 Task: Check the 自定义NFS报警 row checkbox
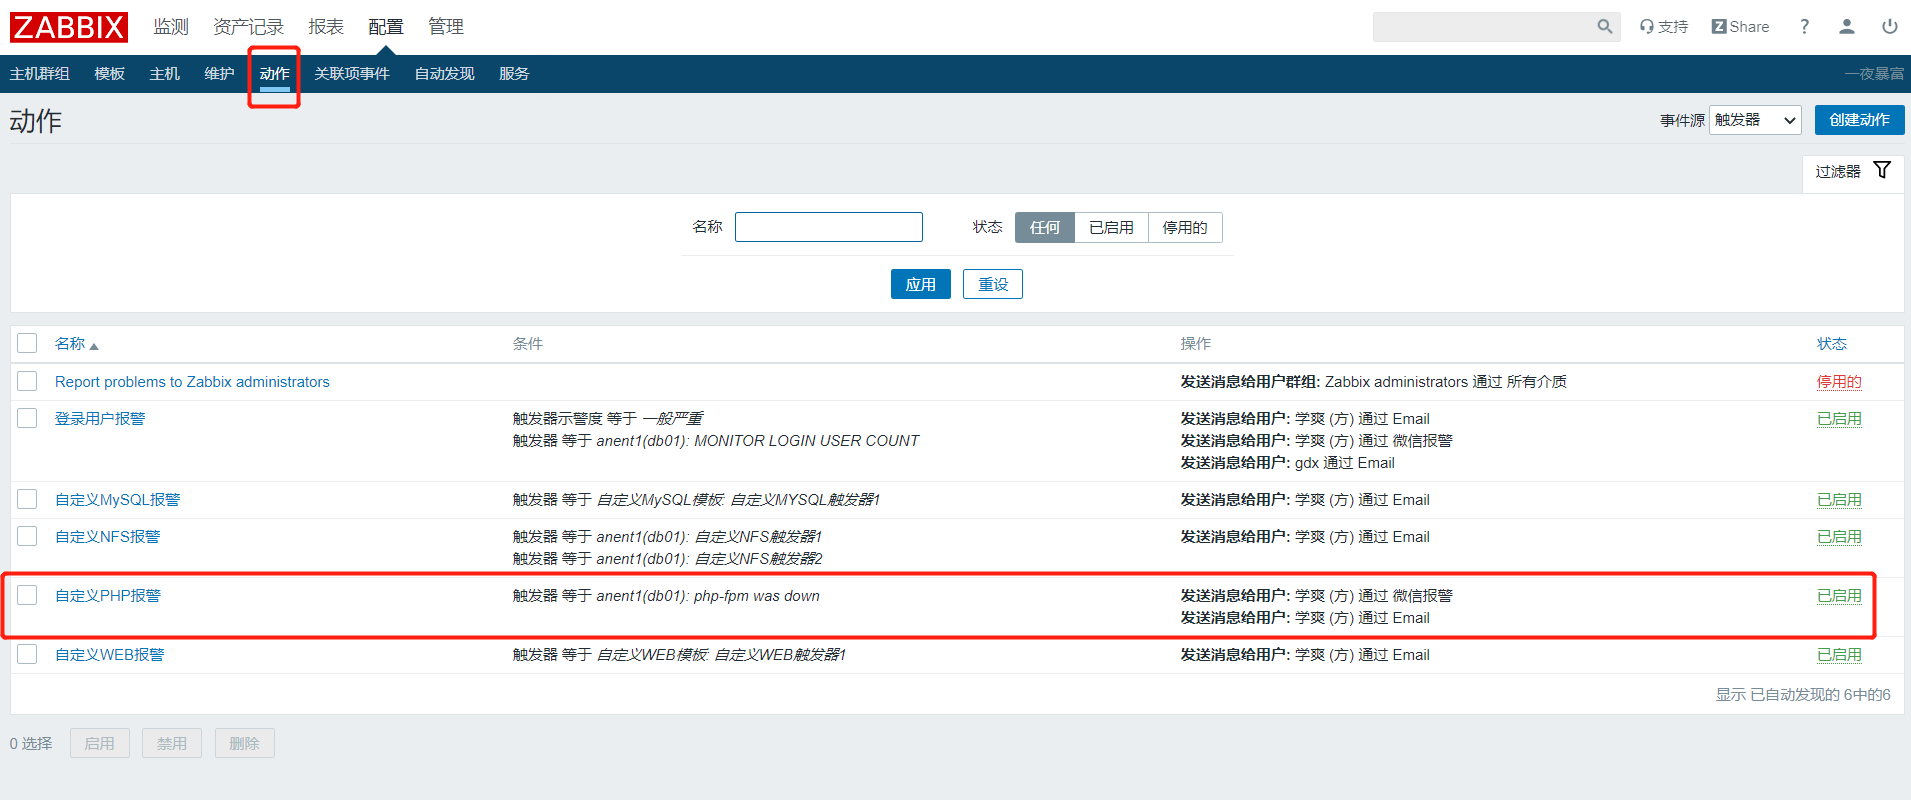(x=27, y=536)
